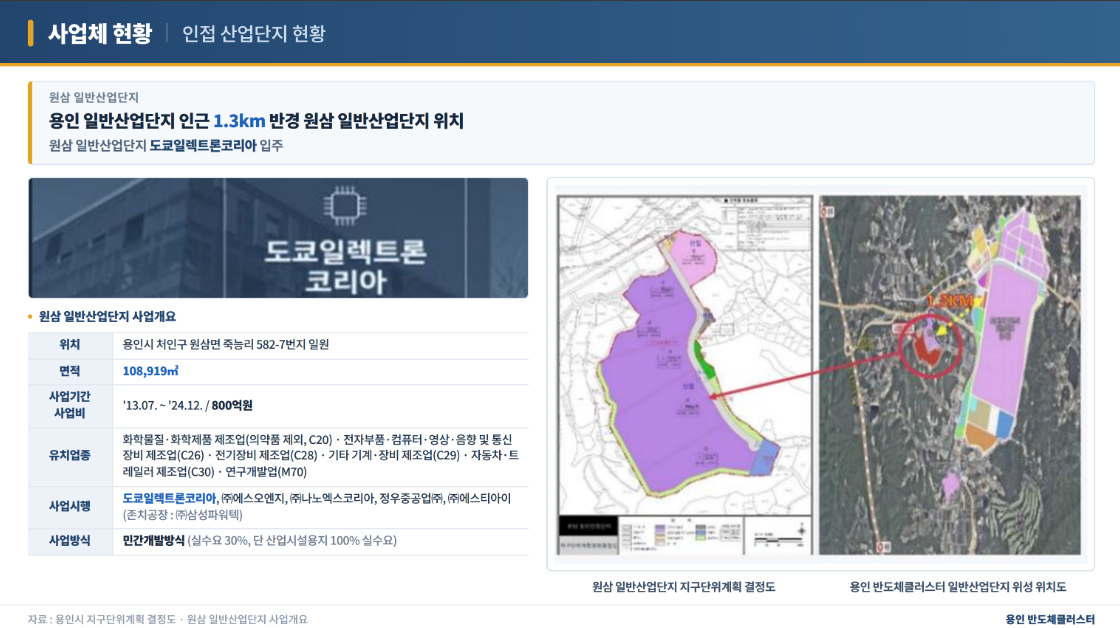This screenshot has width=1120, height=628.
Task: Click the 민간개발방식 bold text
Action: 154,541
